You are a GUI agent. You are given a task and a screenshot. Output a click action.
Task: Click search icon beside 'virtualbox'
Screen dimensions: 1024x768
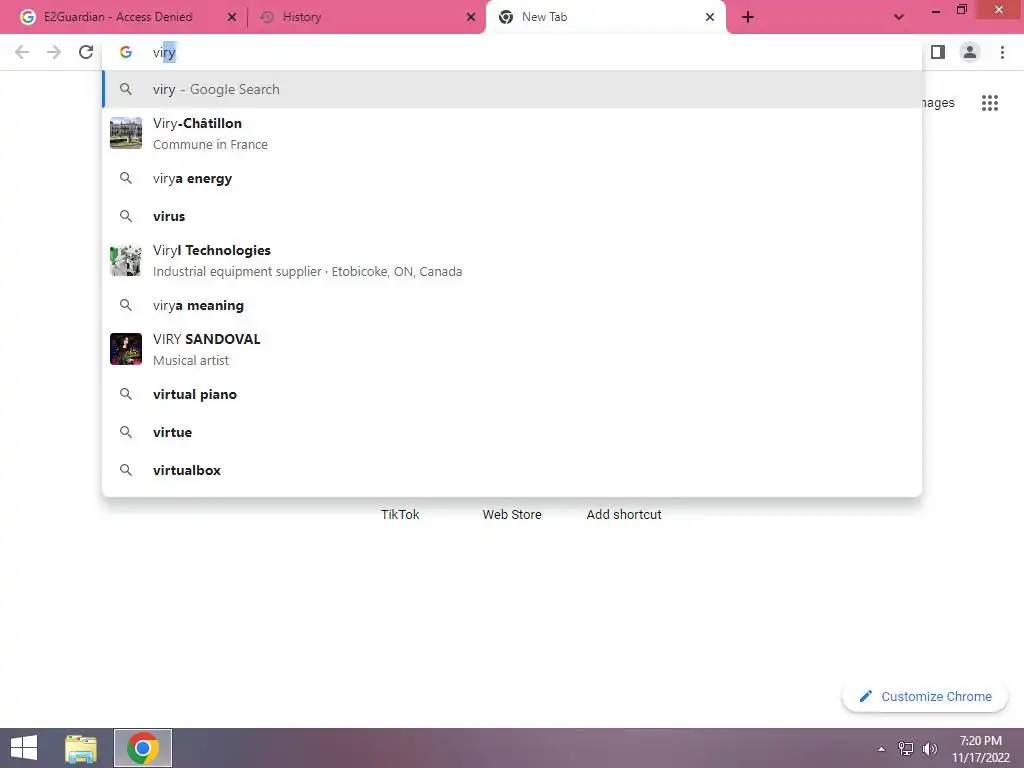coord(126,470)
